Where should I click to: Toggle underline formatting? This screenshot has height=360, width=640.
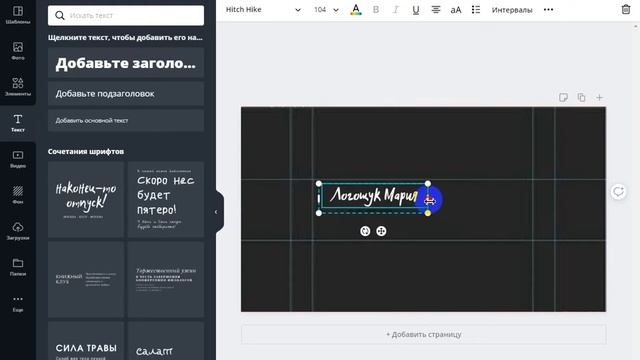[x=416, y=10]
